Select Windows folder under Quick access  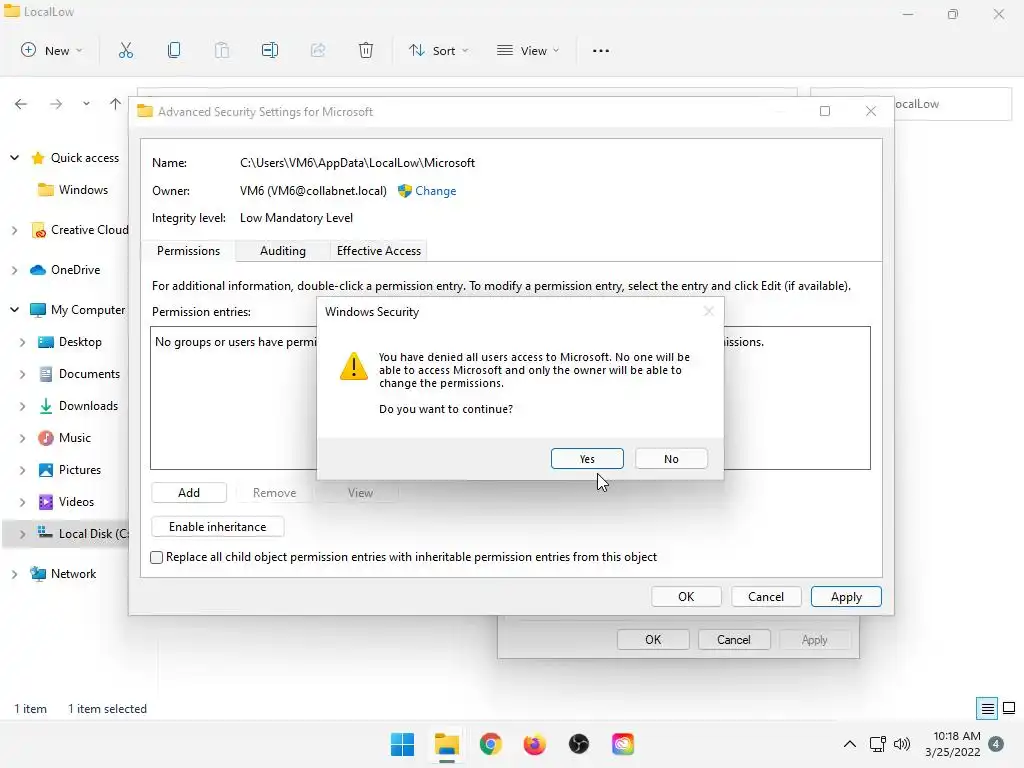pyautogui.click(x=73, y=190)
